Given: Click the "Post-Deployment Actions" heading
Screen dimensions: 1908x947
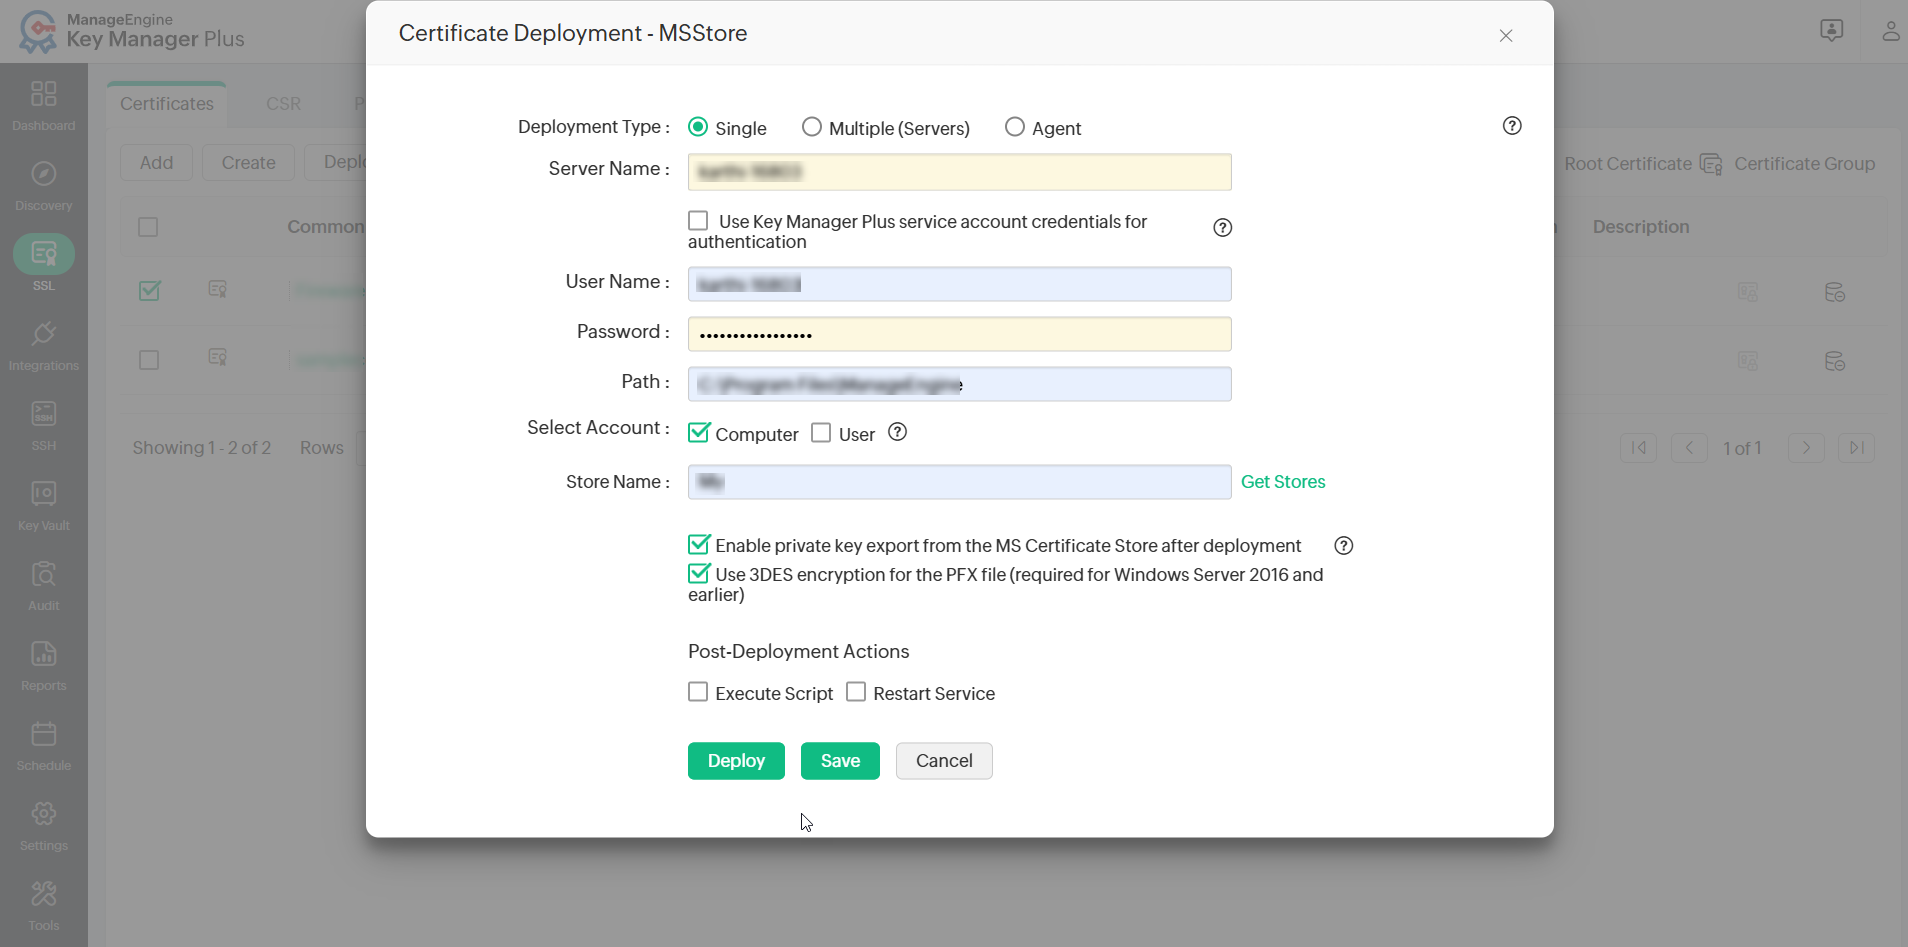Looking at the screenshot, I should (x=798, y=652).
